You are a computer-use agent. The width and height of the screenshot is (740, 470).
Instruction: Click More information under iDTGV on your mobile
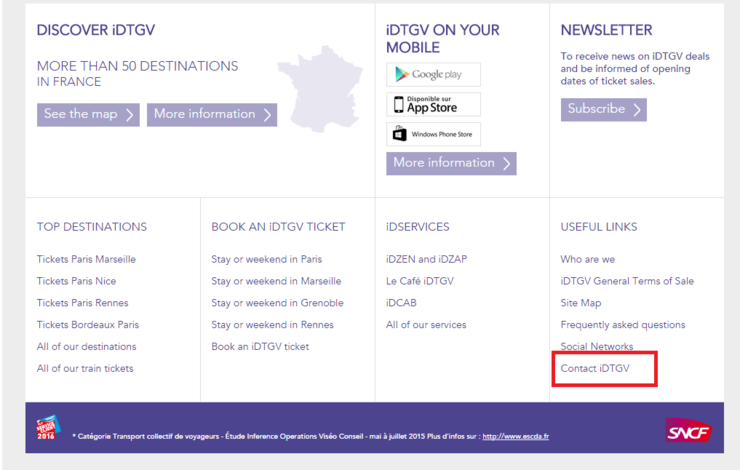click(x=451, y=163)
